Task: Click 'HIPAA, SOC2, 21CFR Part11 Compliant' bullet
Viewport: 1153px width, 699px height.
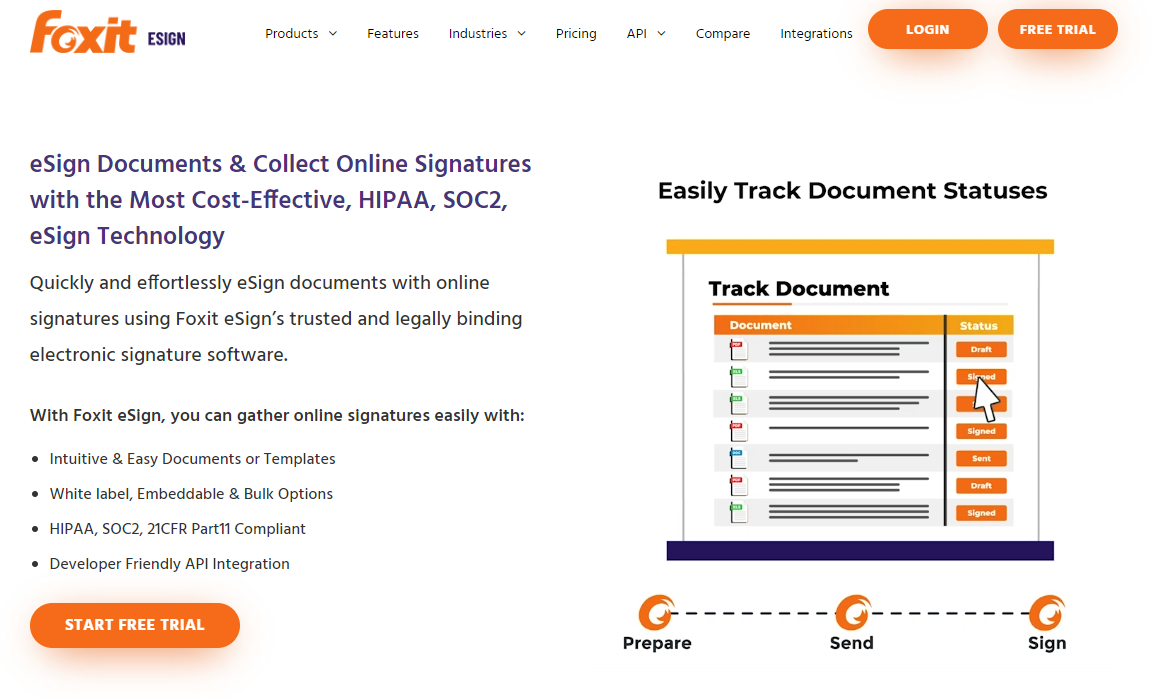Action: coord(177,528)
